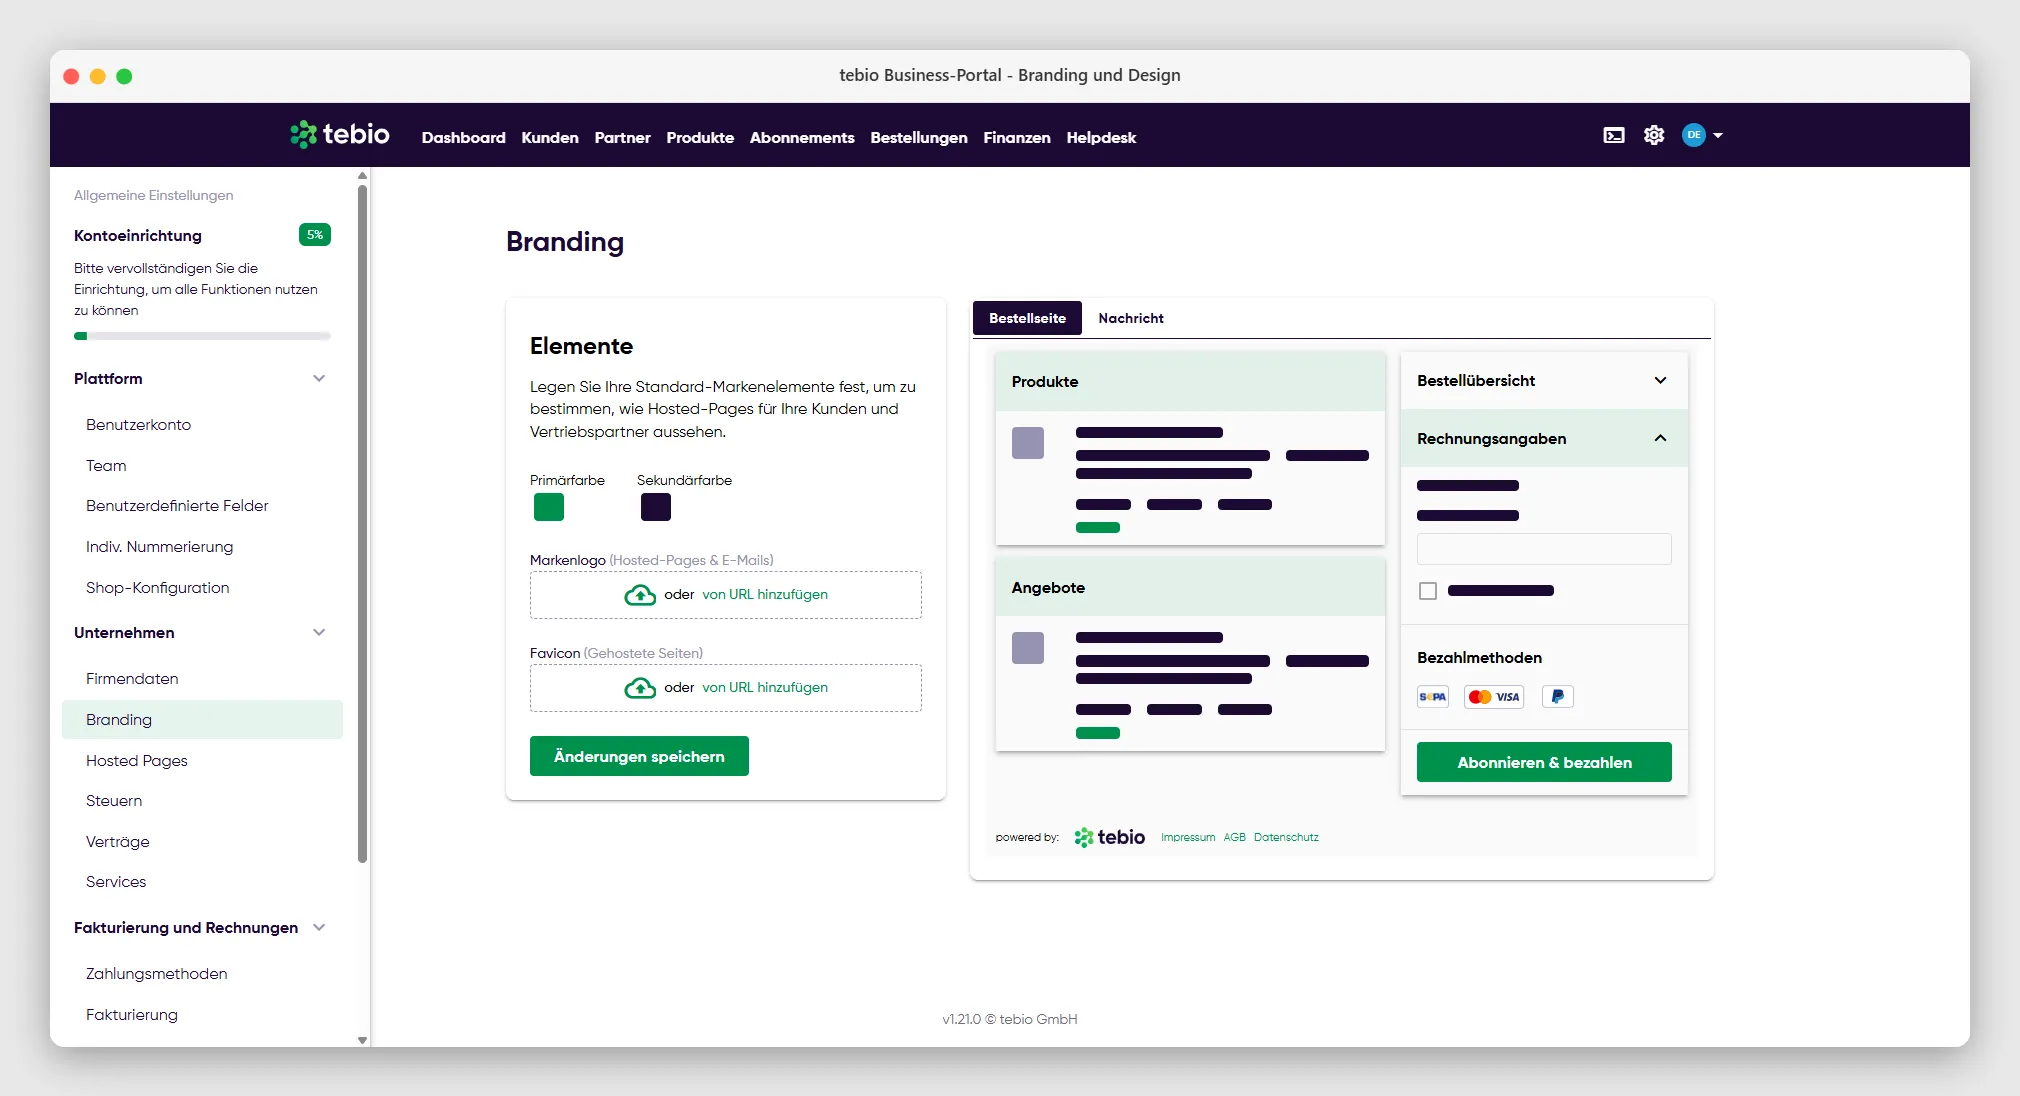This screenshot has width=2020, height=1096.
Task: Click the SEPA payment method icon
Action: click(1433, 697)
